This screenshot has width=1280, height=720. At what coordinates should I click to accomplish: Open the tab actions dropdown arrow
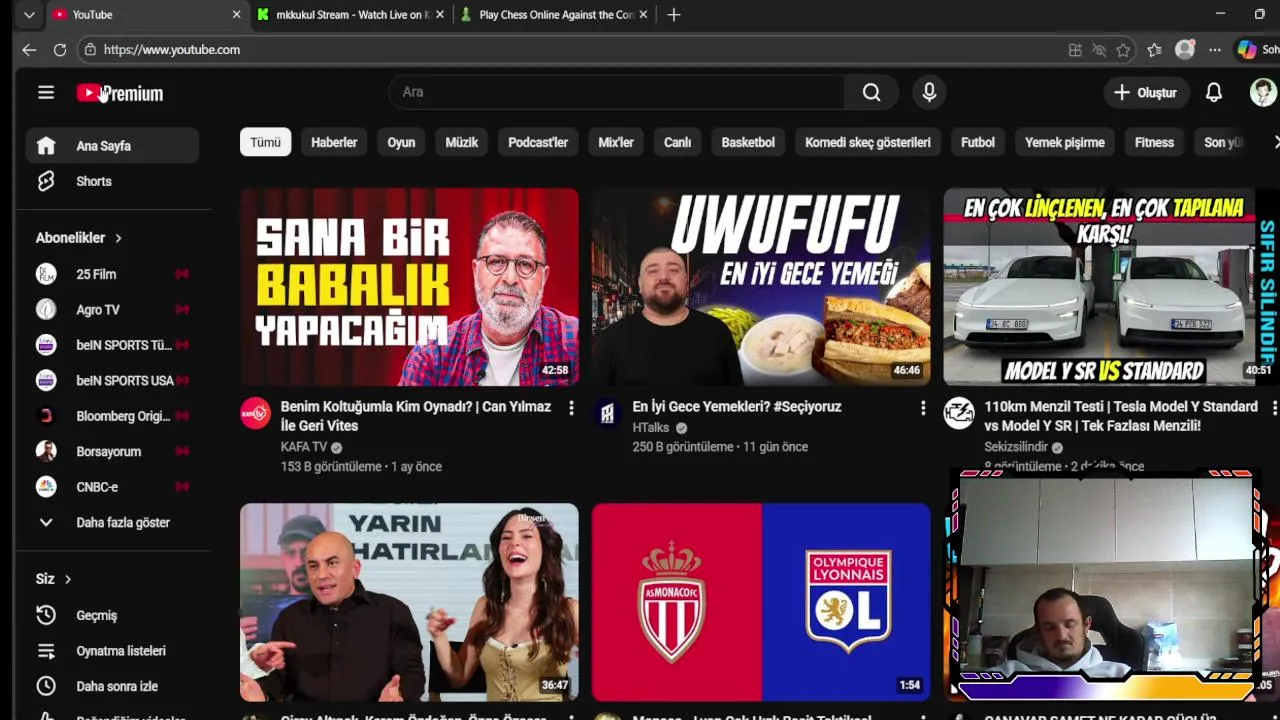[x=29, y=15]
